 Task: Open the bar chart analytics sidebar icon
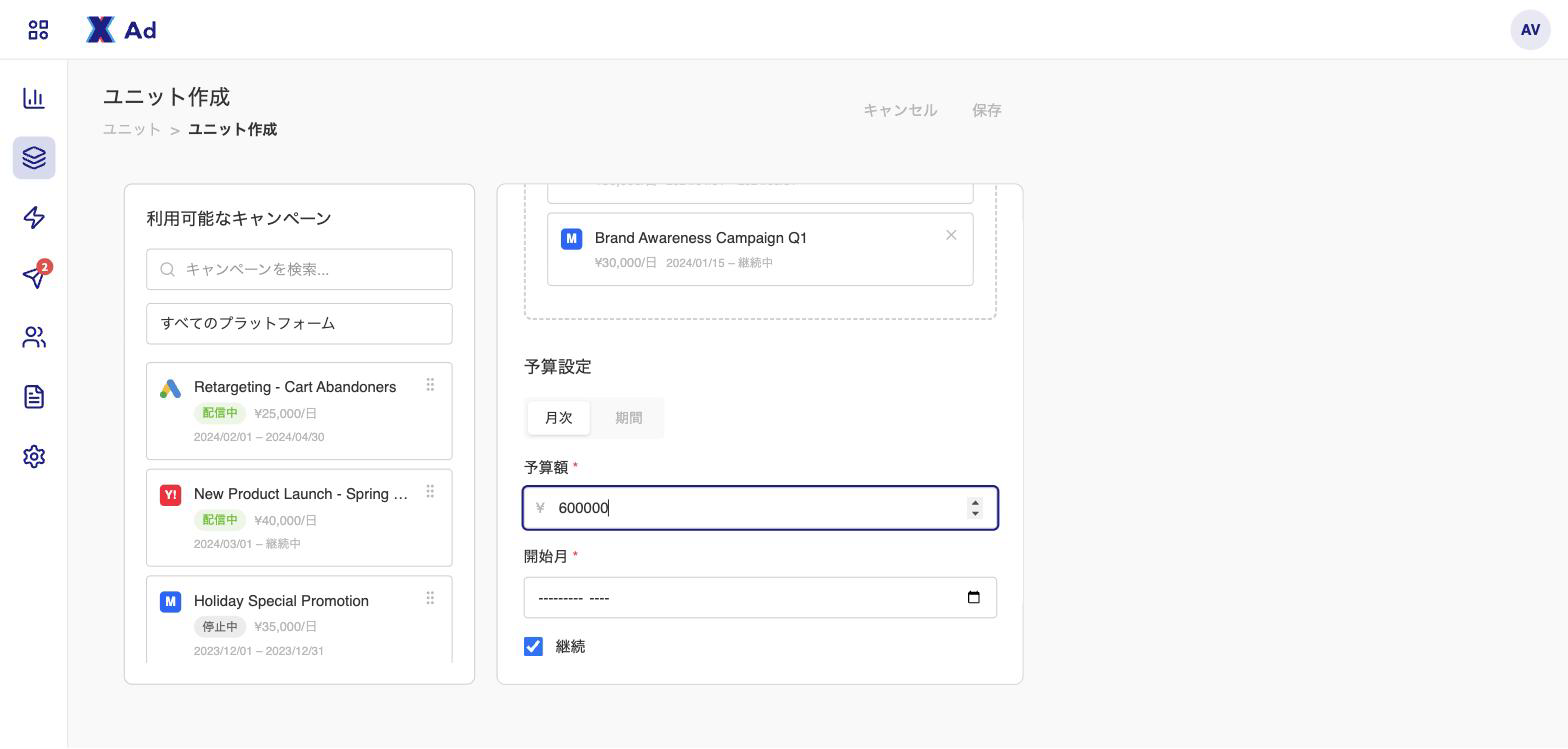pos(34,98)
